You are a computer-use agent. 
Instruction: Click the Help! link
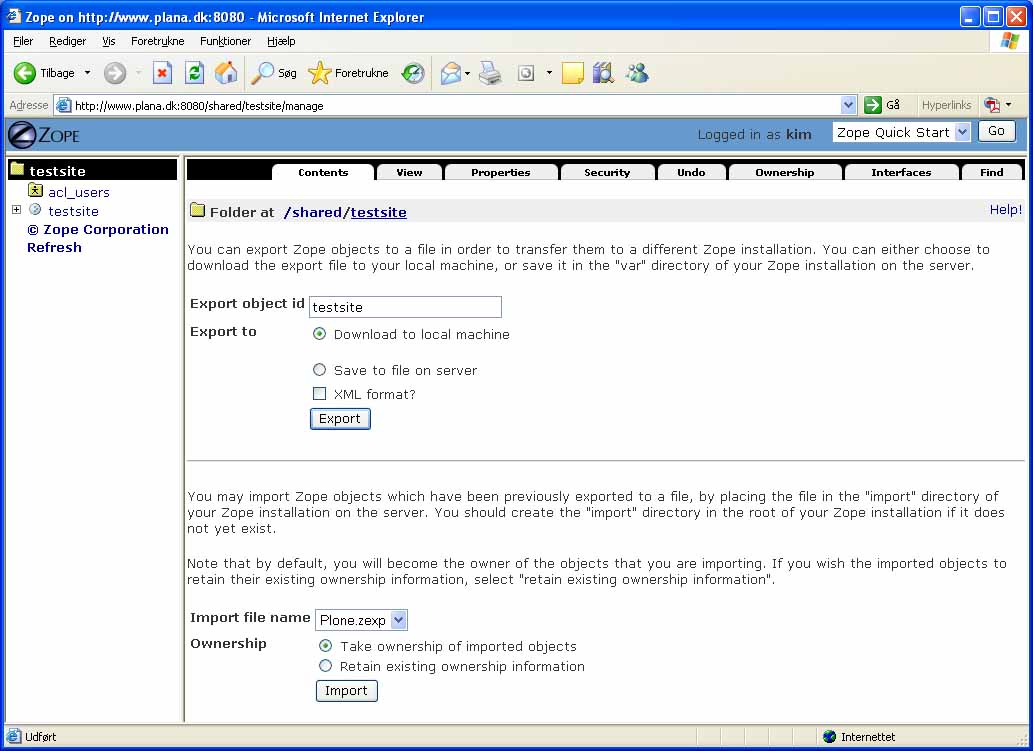coord(1005,210)
